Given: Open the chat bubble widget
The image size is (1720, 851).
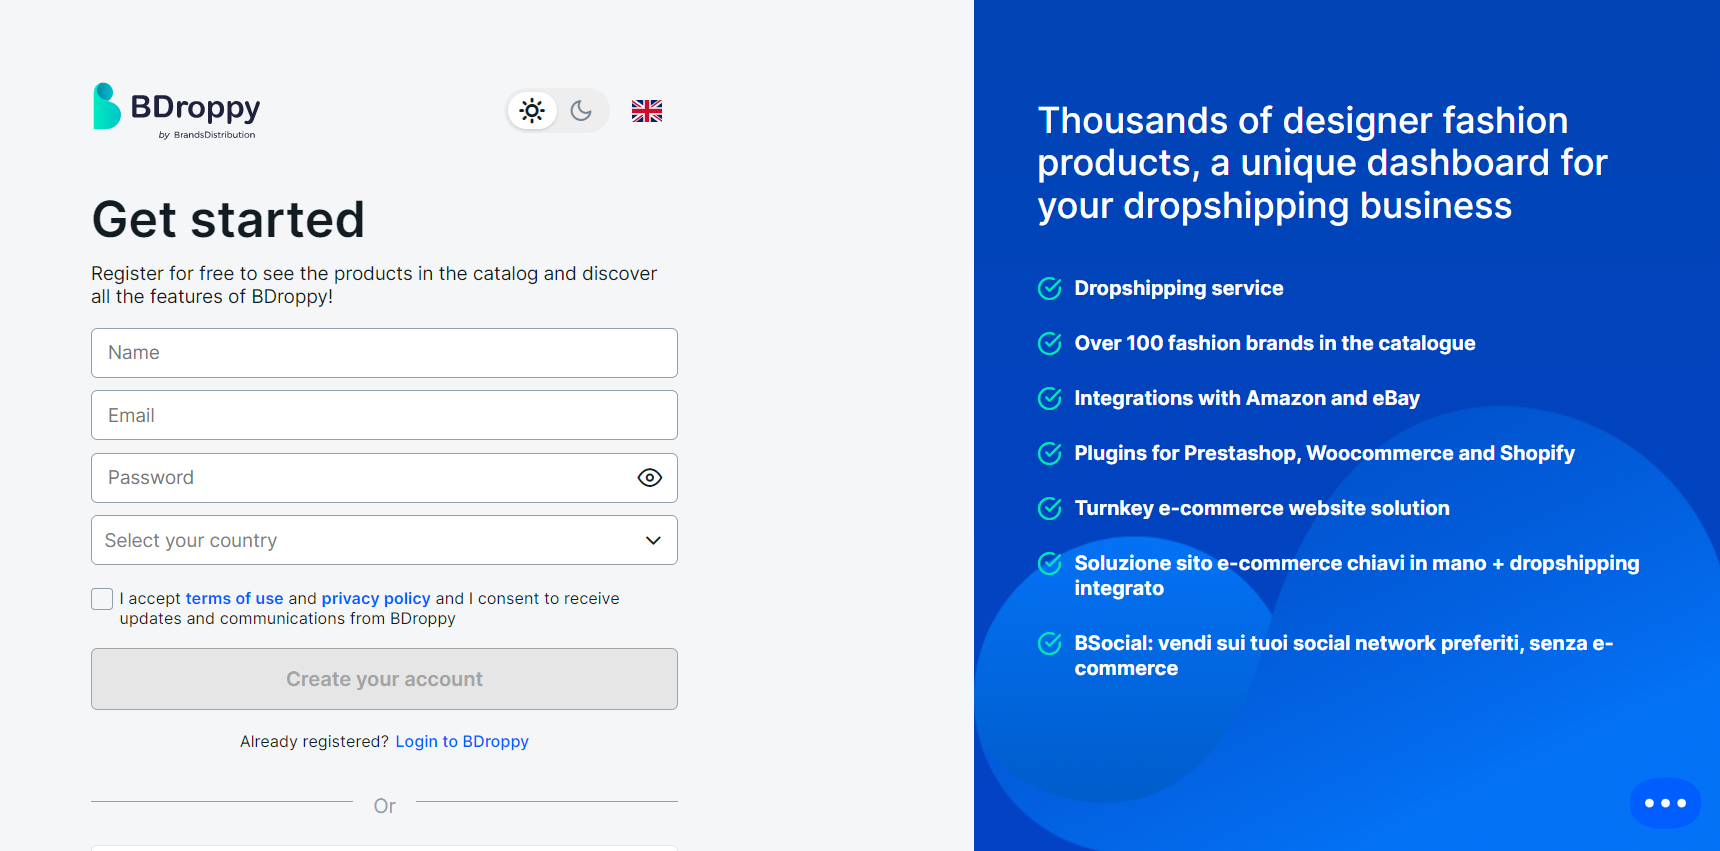Looking at the screenshot, I should point(1665,803).
